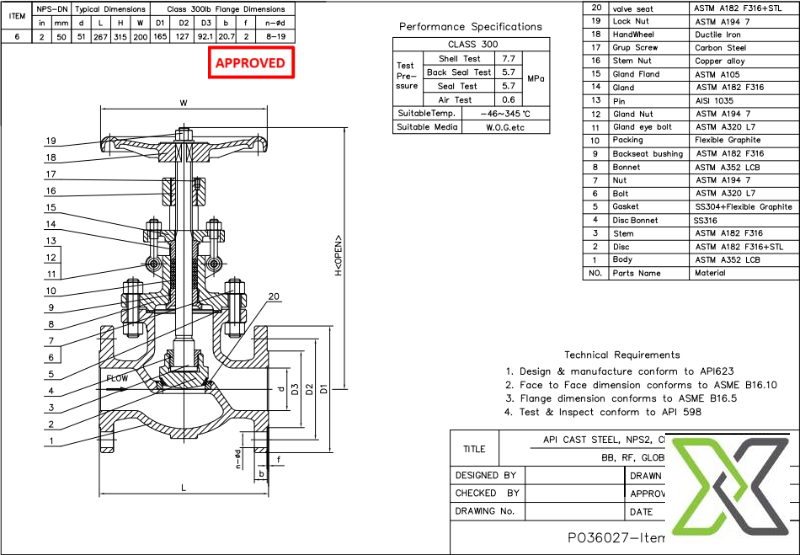Click the Performance Specifications heading
Viewport: 800px width, 555px height.
point(470,27)
